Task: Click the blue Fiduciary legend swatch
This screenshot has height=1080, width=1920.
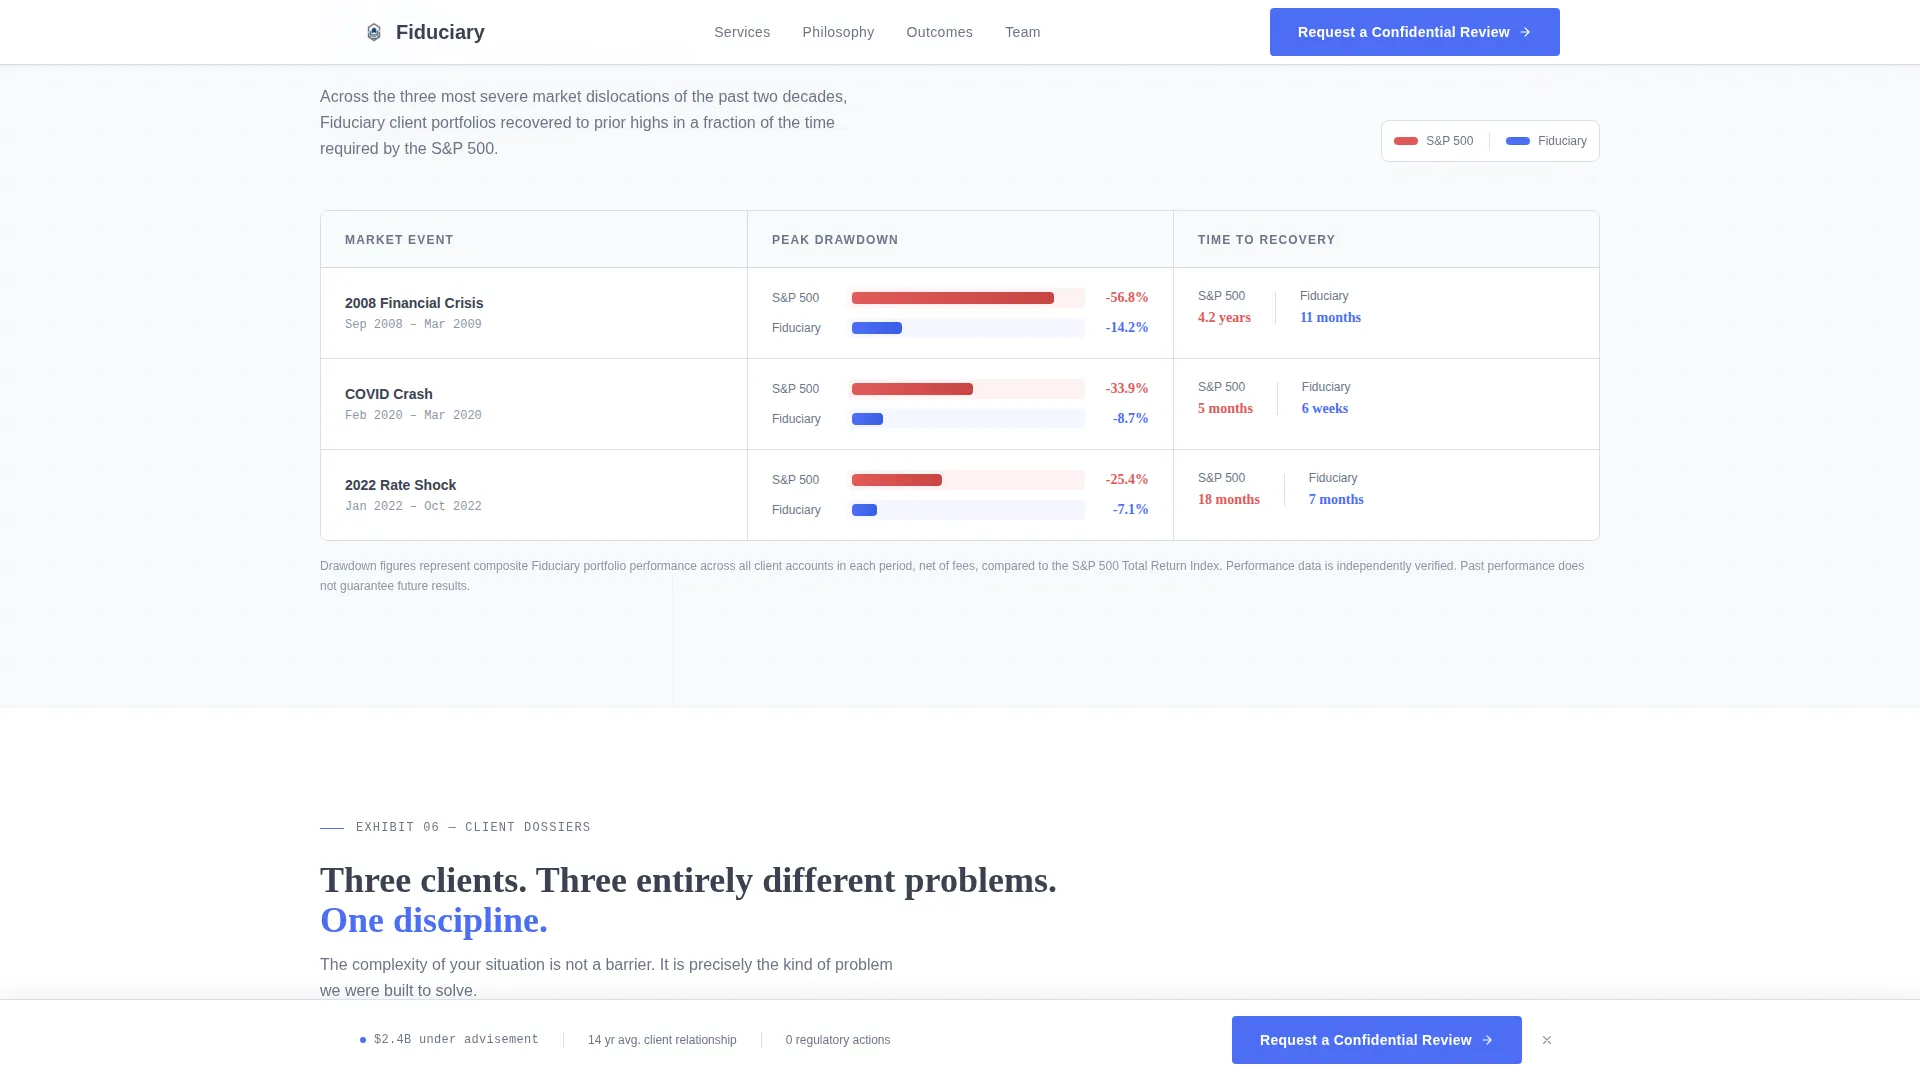Action: click(1518, 141)
